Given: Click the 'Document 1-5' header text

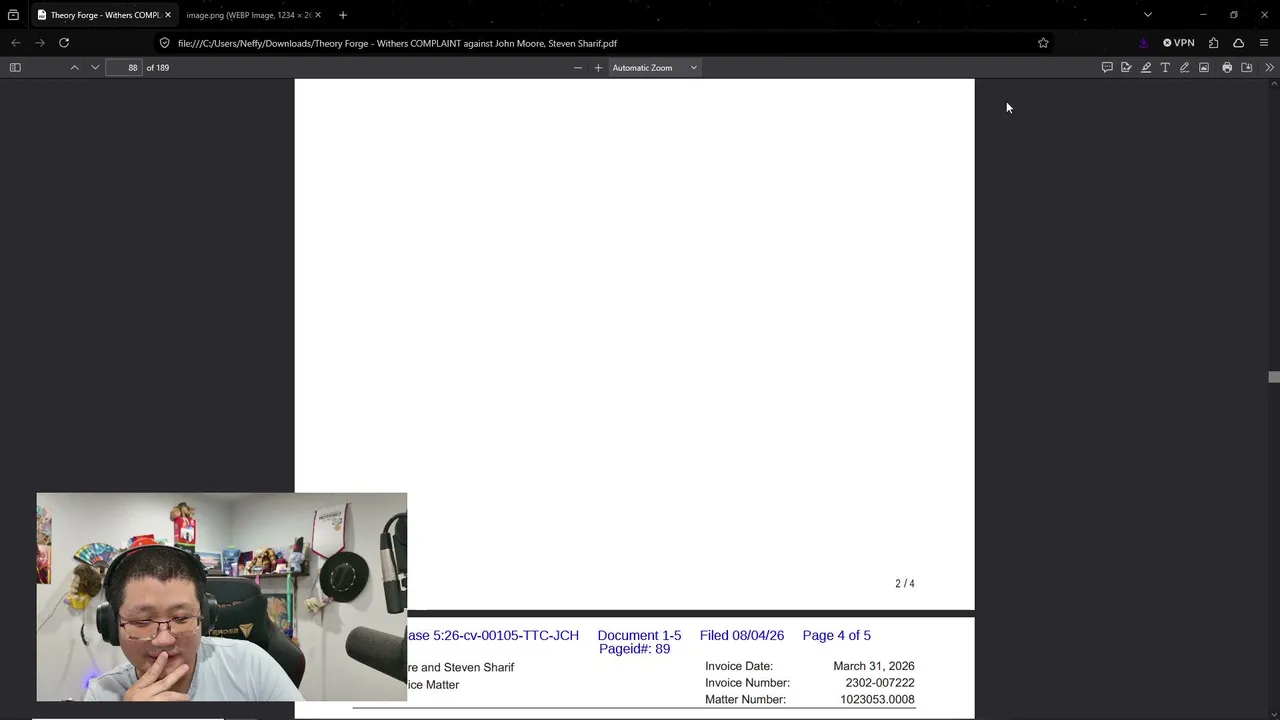Looking at the screenshot, I should point(639,635).
